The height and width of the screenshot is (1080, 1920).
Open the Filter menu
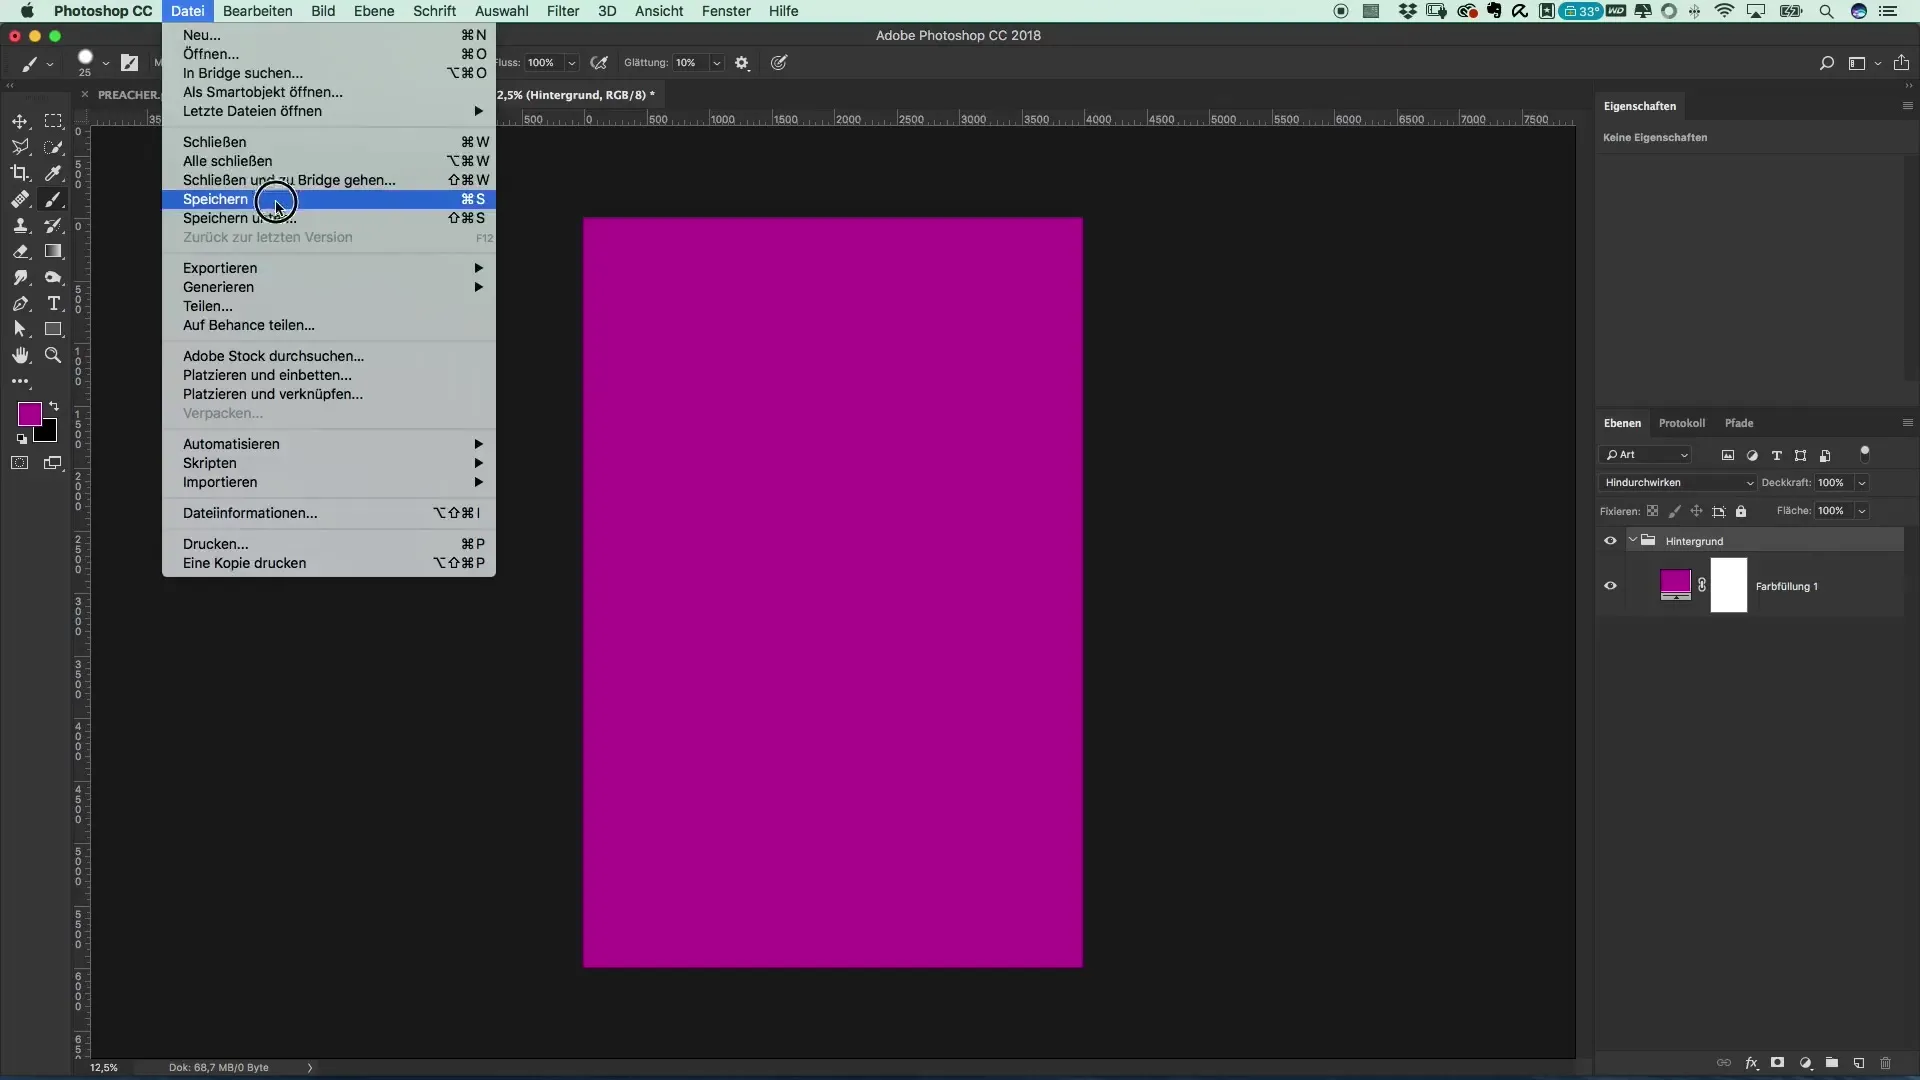coord(563,11)
